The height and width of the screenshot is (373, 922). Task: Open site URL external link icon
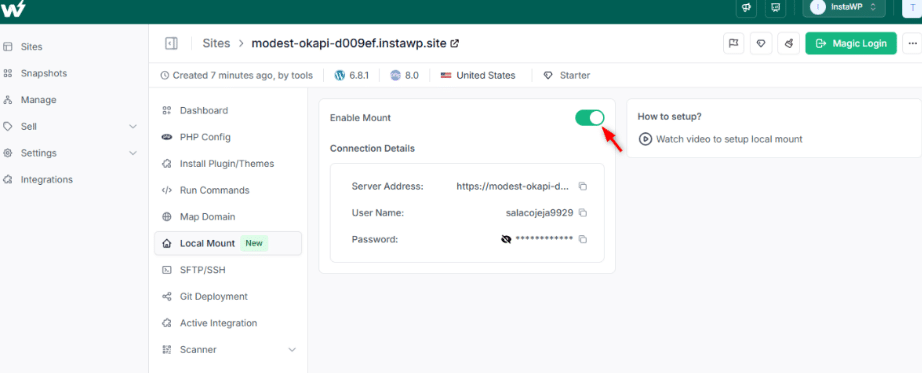click(x=455, y=44)
